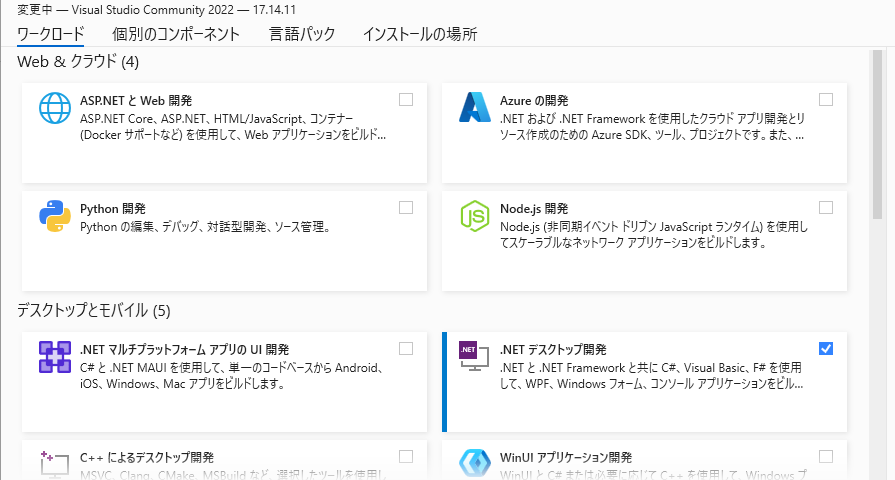
Task: Click the ASP.NET と Web 開発 title text
Action: tap(136, 100)
